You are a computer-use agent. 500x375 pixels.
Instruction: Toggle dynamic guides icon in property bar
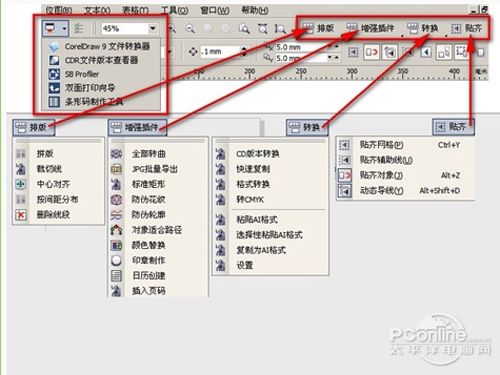390,52
